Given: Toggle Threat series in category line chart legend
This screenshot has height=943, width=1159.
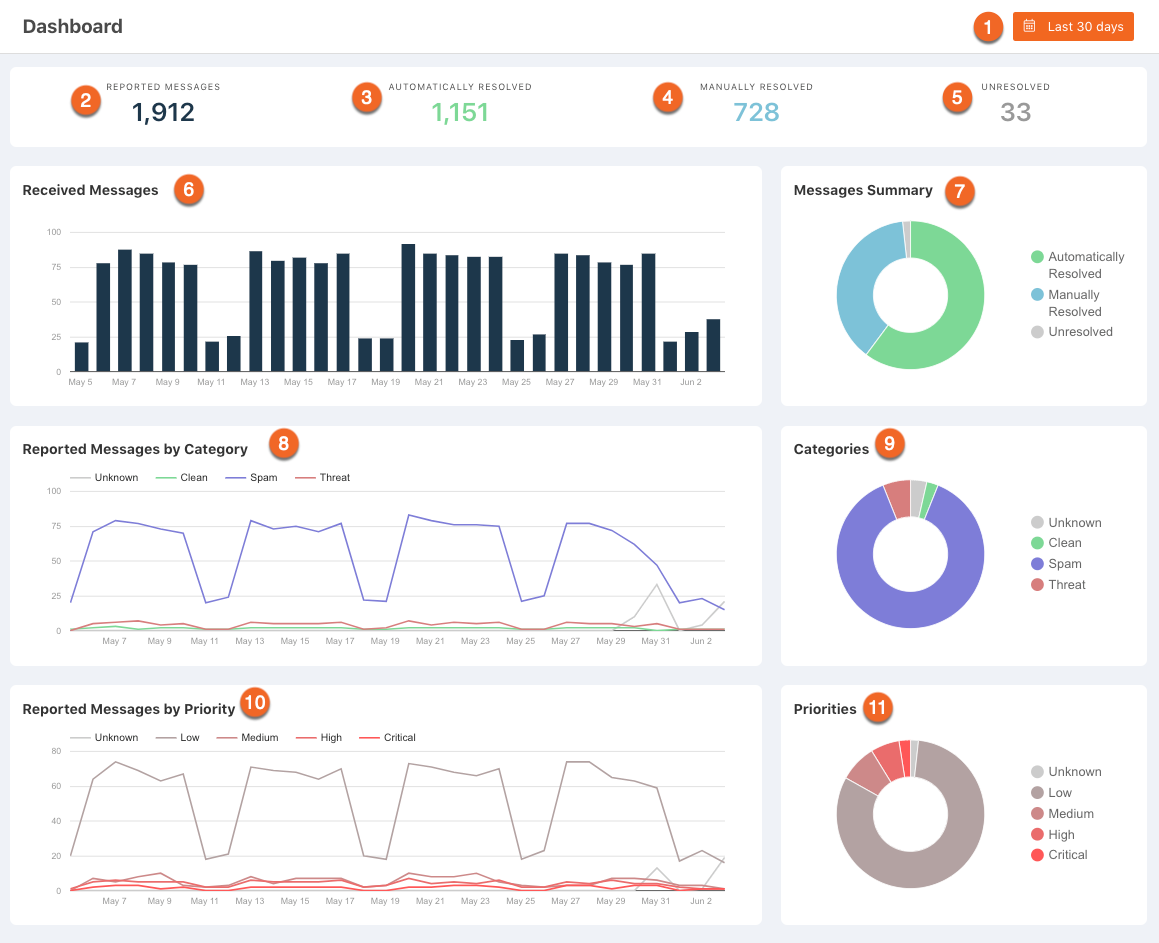Looking at the screenshot, I should point(322,477).
